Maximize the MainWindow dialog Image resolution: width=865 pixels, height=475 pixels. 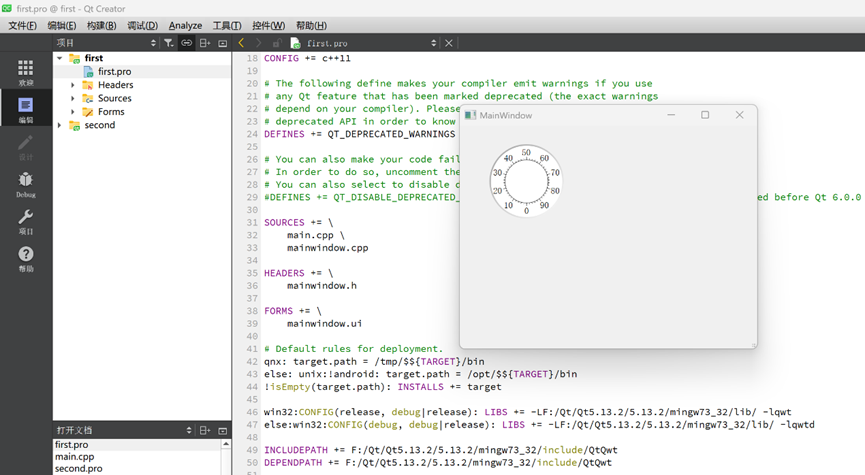point(705,115)
